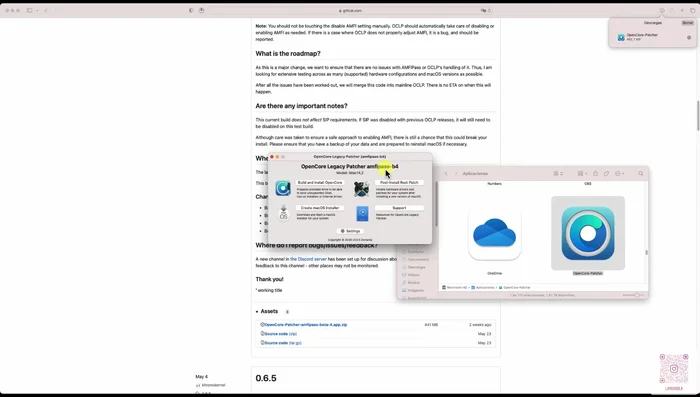This screenshot has width=700, height=397.
Task: Toggle the Safari sidebar button
Action: point(29,10)
